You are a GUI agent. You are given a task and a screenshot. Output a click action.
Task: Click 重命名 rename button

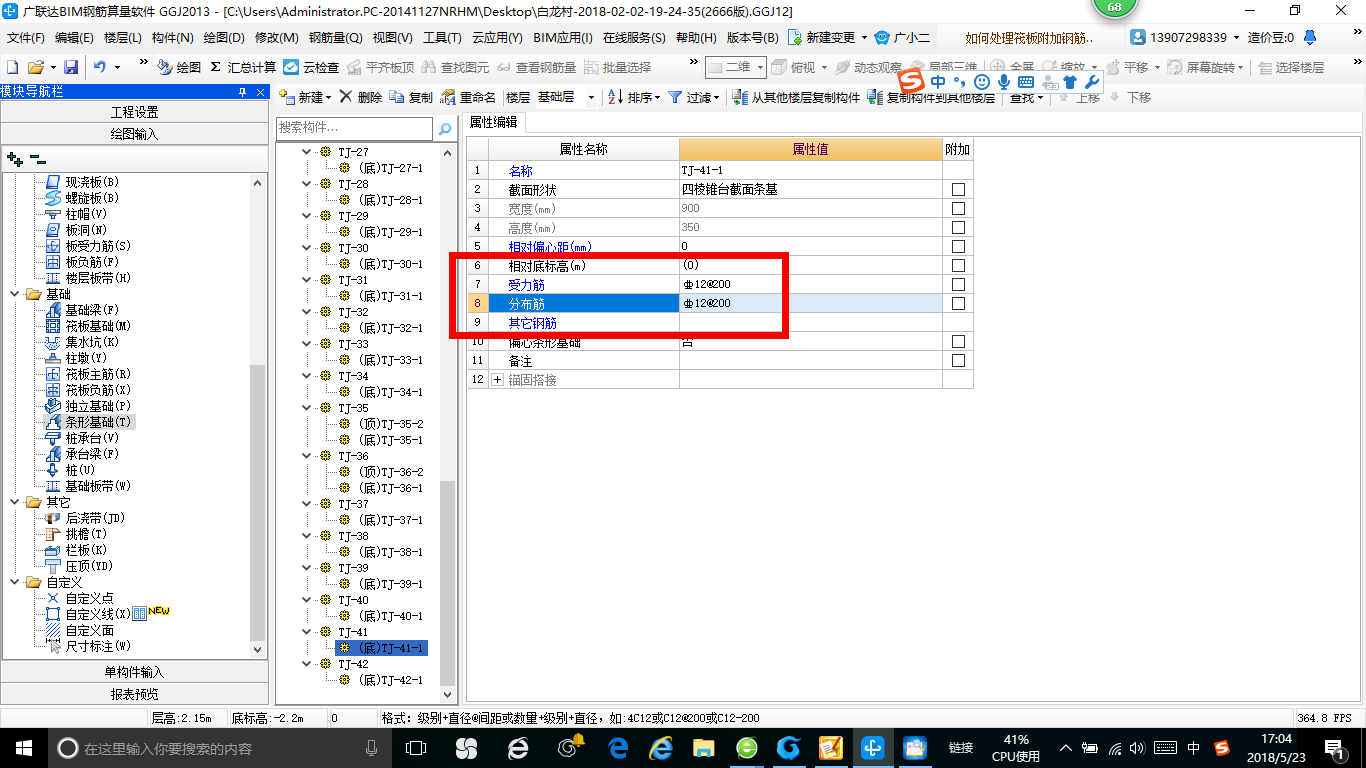coord(468,97)
